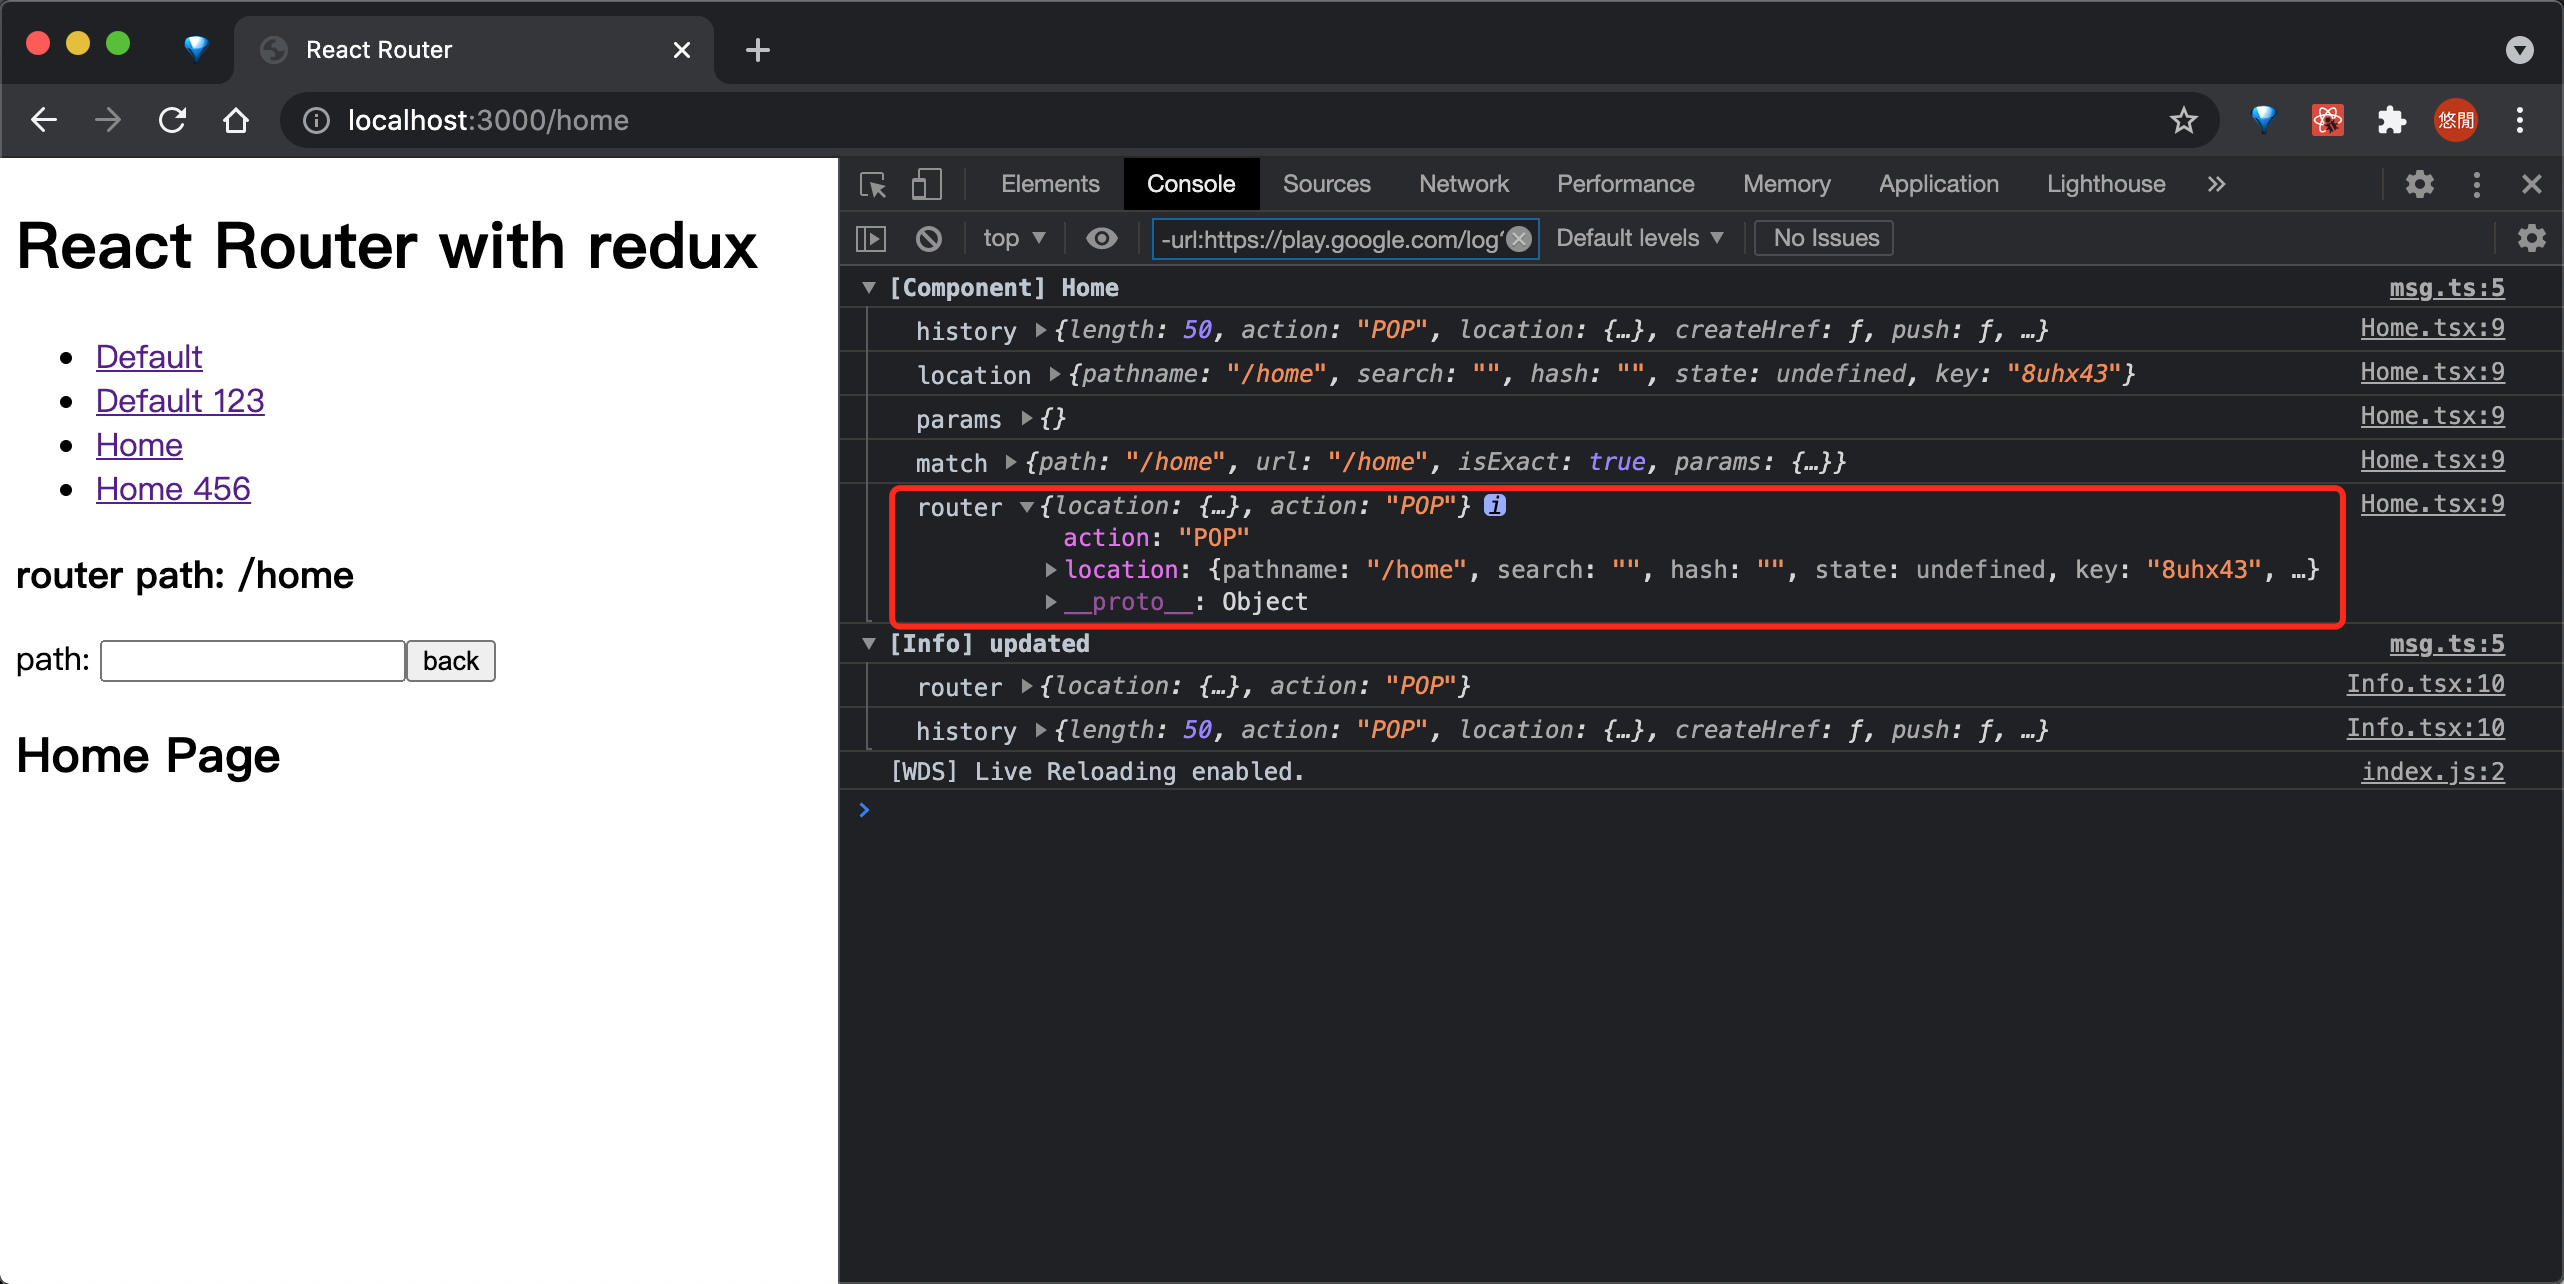Click the inspect element icon in DevTools
Viewport: 2564px width, 1284px height.
tap(876, 183)
